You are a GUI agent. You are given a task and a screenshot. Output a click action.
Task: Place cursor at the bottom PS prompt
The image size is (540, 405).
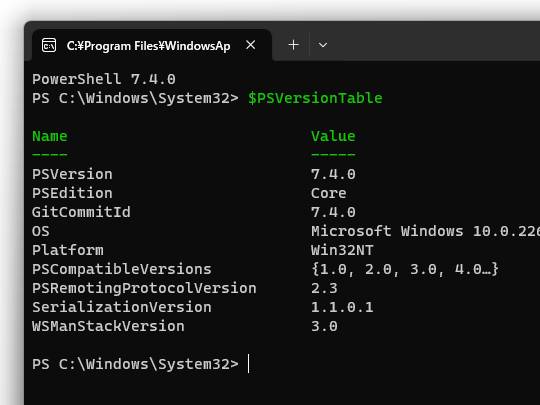[248, 364]
